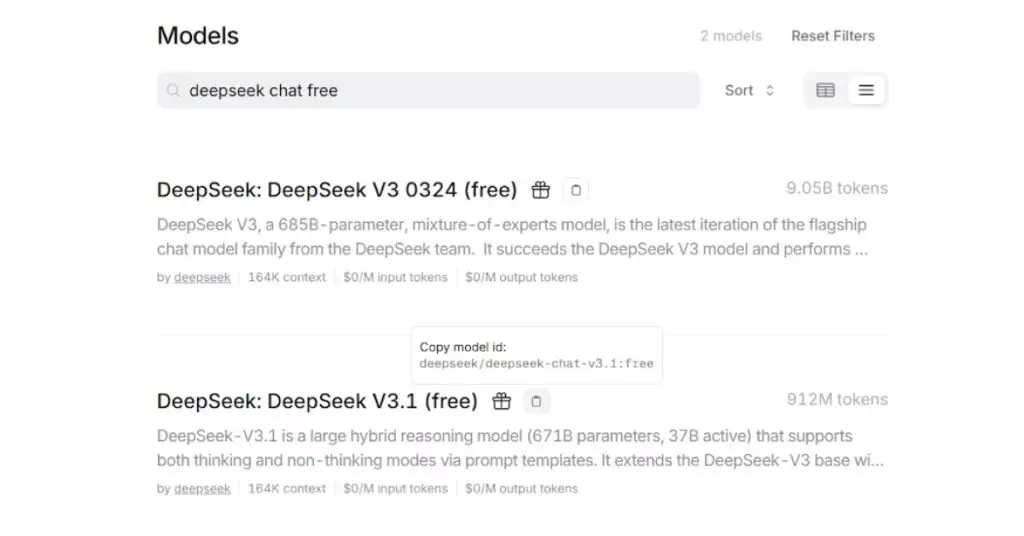Copy model id for DeepSeek V3.1
This screenshot has width=1024, height=536.
point(536,401)
